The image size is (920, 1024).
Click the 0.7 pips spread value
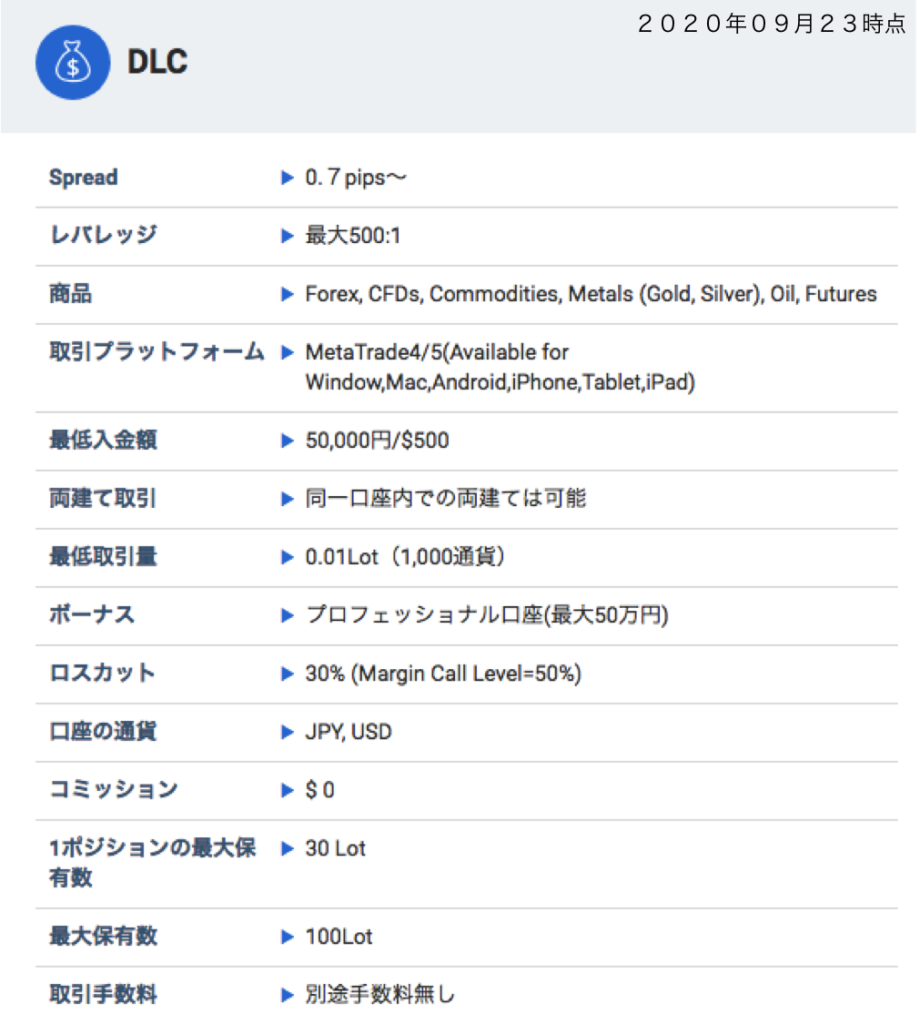coord(356,178)
